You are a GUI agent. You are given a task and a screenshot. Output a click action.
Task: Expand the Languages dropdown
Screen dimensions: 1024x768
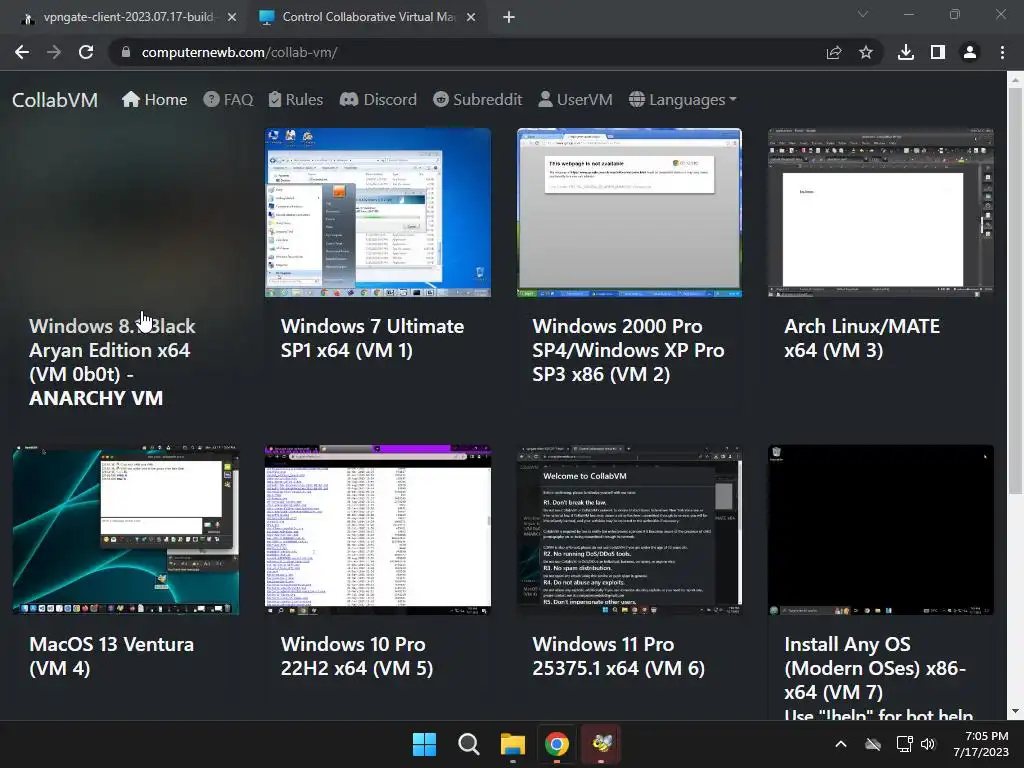pos(682,99)
